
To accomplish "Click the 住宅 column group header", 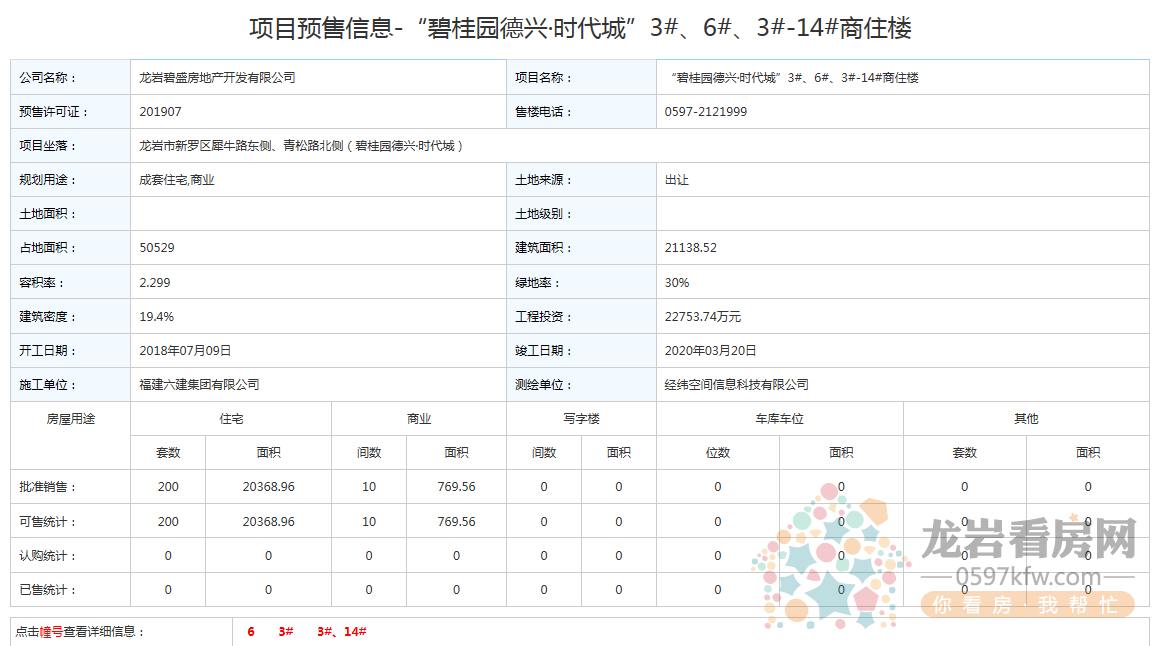I will [231, 419].
